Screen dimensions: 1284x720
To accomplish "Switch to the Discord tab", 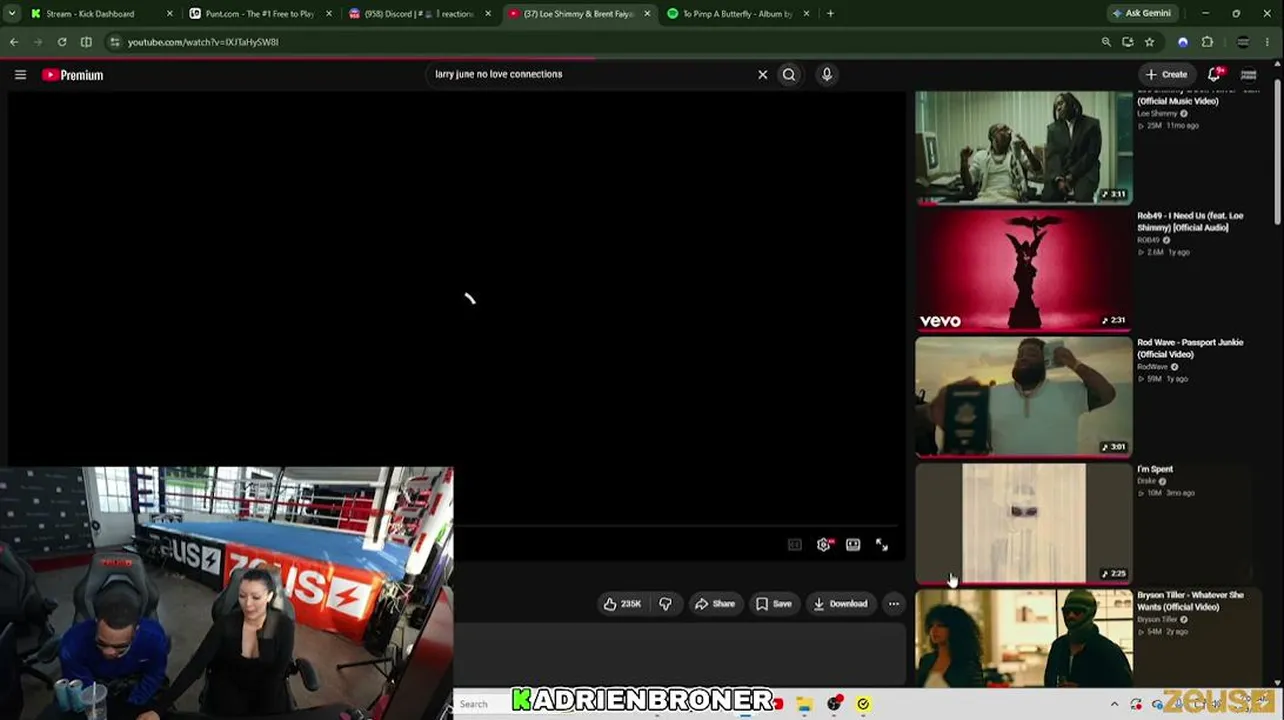I will (x=418, y=14).
